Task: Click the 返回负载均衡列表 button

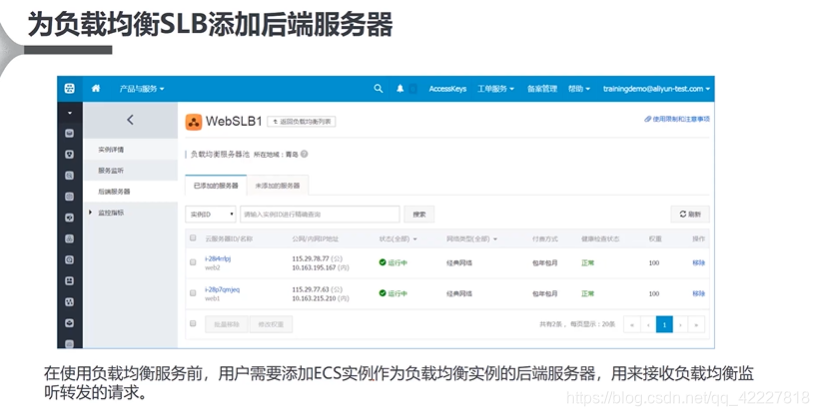Action: pyautogui.click(x=302, y=122)
